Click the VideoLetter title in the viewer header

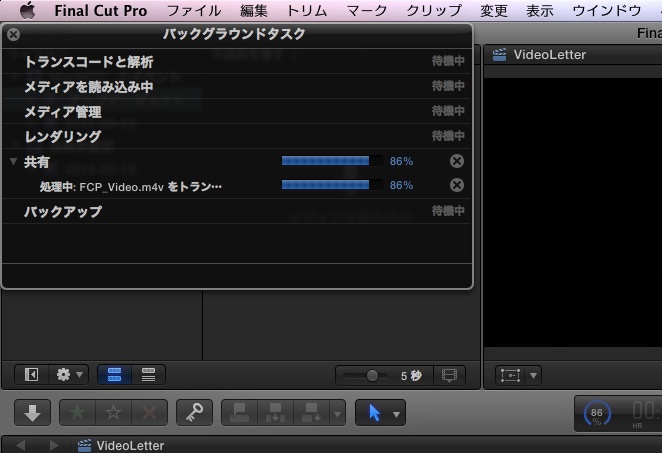[550, 54]
